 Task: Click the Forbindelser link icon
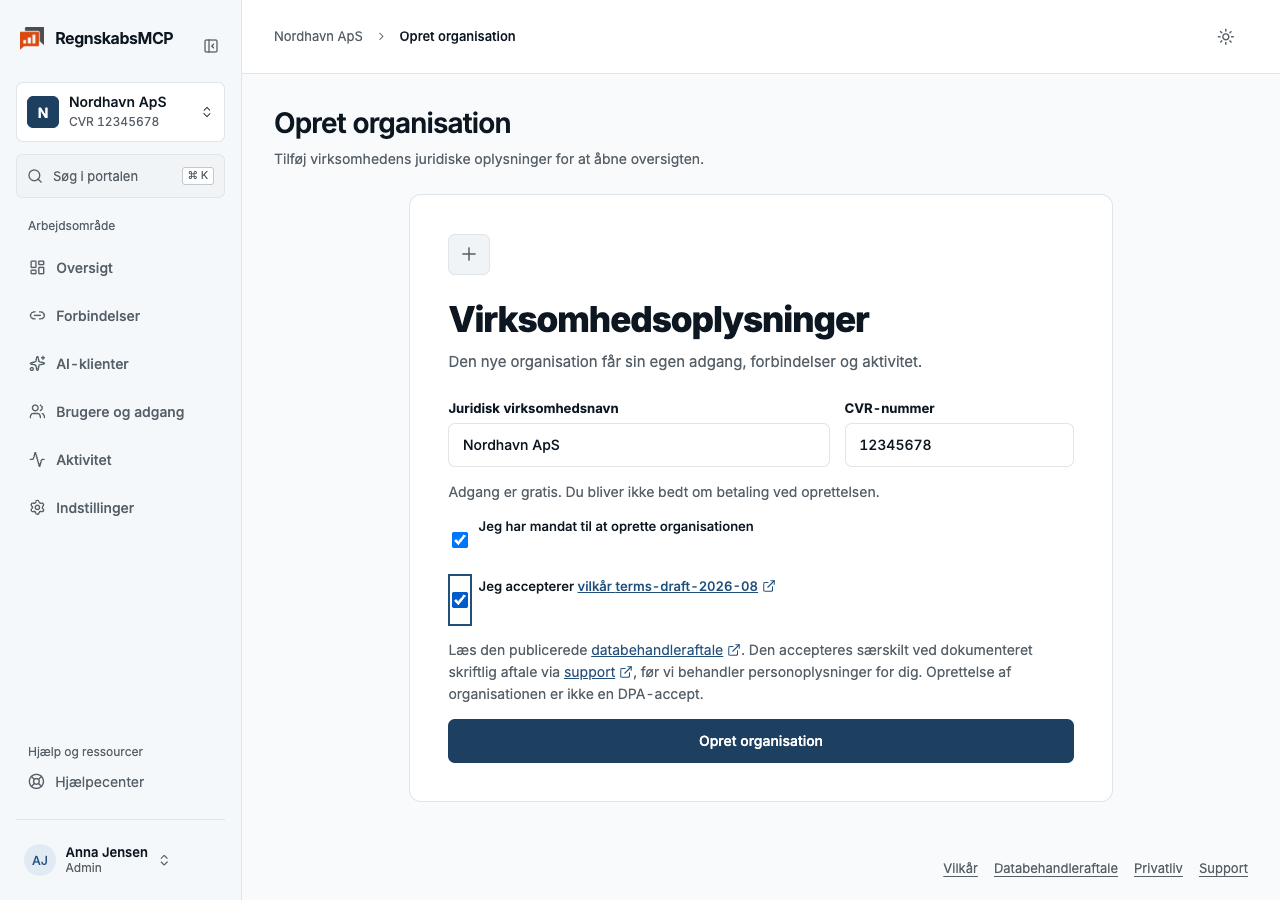coord(37,316)
